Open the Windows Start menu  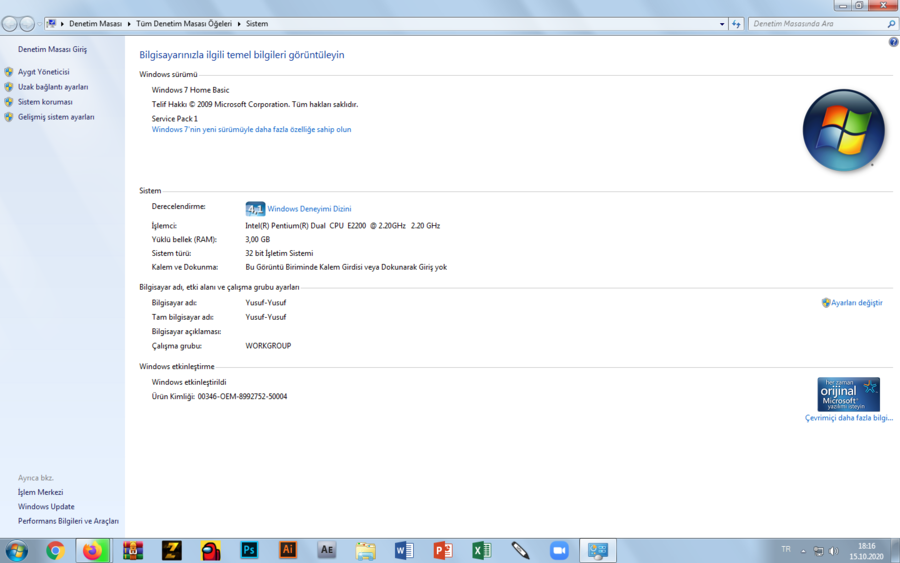tap(16, 551)
